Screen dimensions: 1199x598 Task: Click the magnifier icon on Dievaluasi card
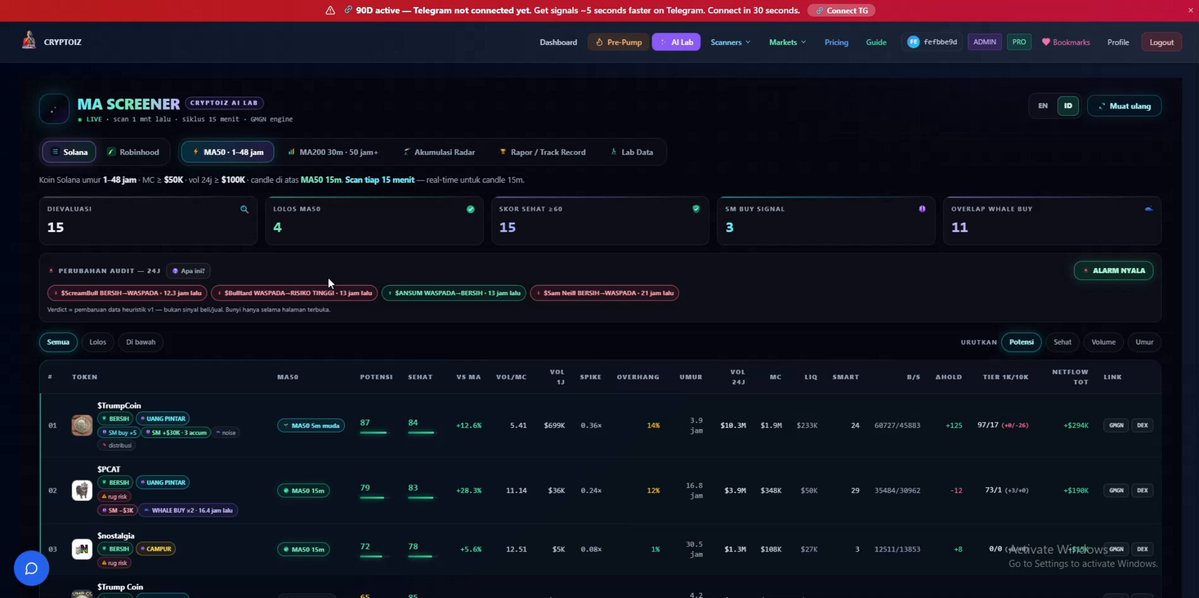(245, 209)
